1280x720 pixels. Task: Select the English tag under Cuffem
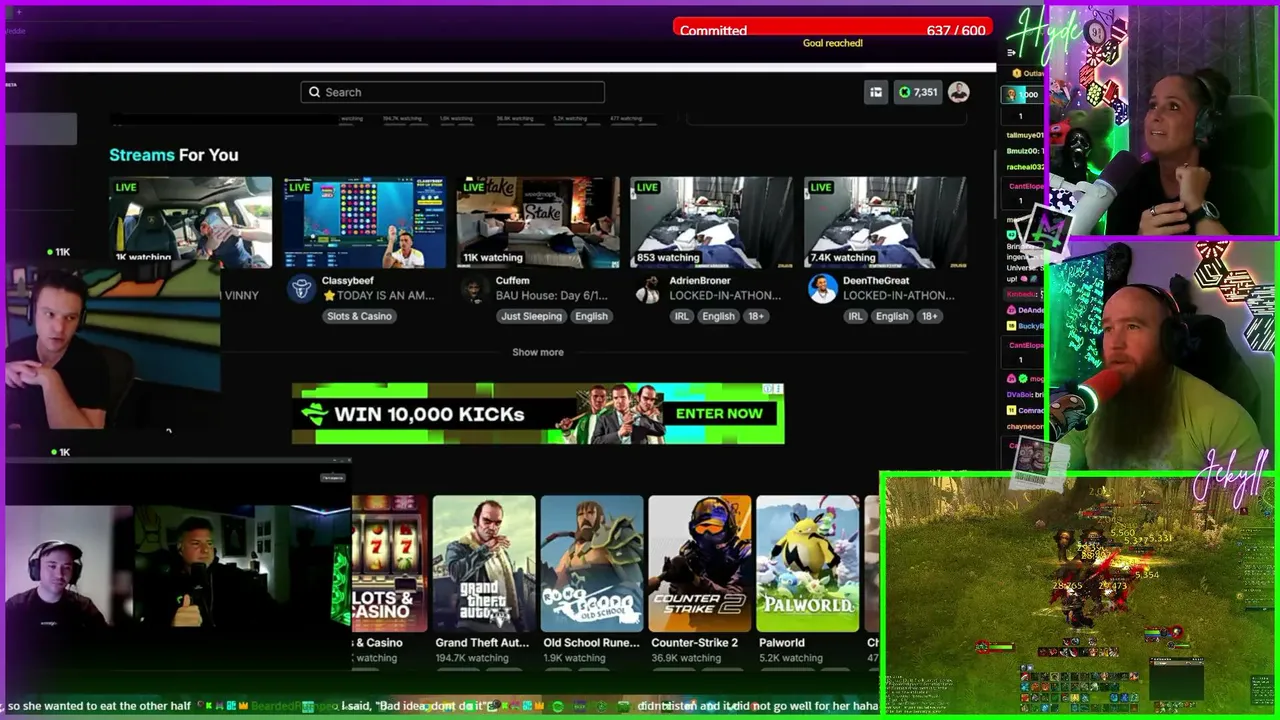click(x=591, y=316)
